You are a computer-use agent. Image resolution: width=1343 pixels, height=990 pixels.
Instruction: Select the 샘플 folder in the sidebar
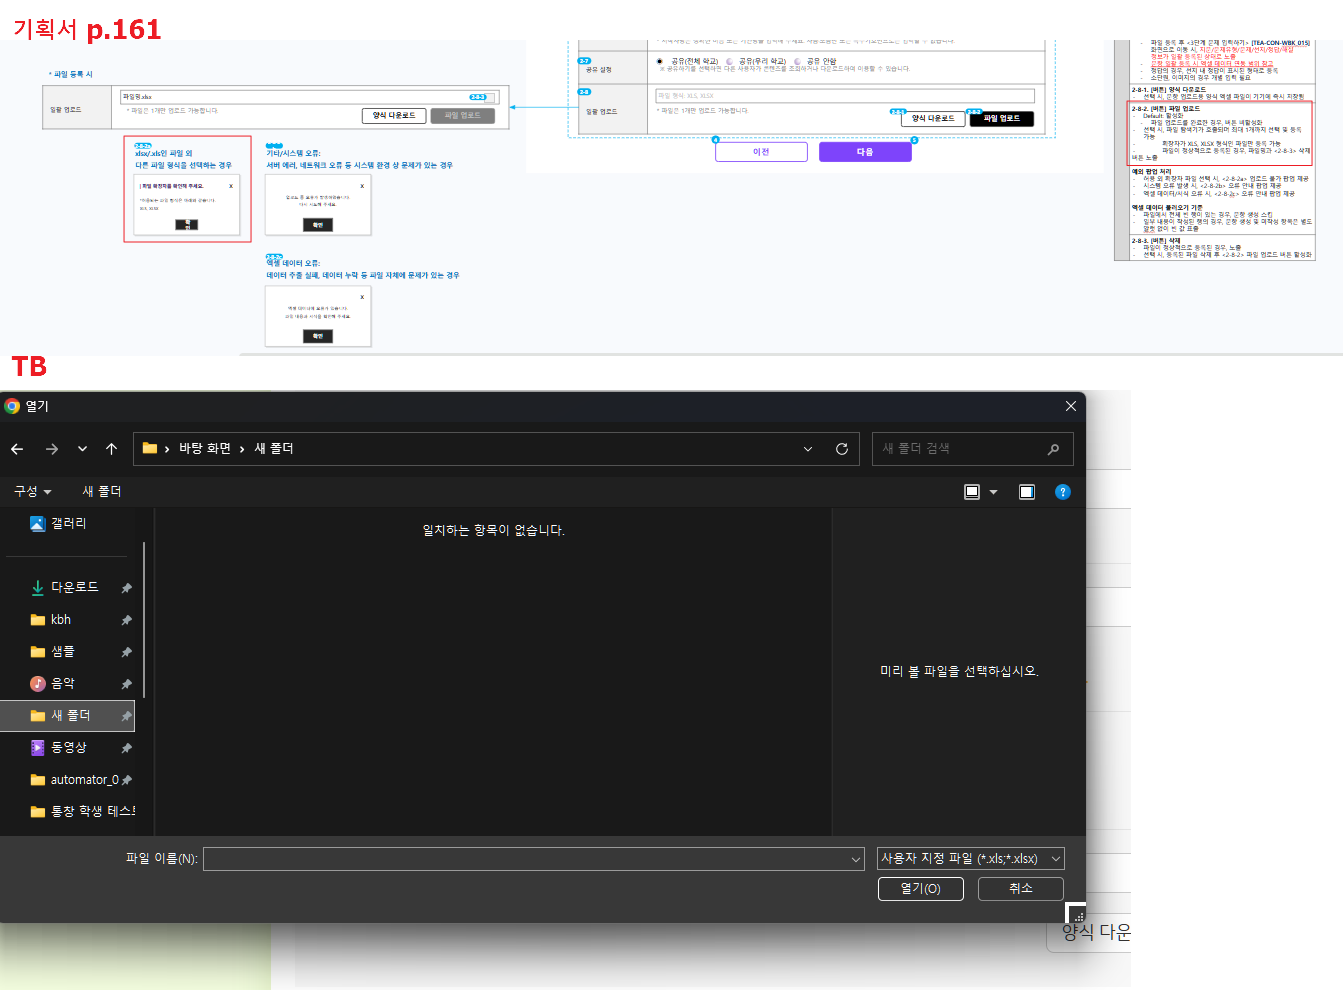tap(63, 652)
